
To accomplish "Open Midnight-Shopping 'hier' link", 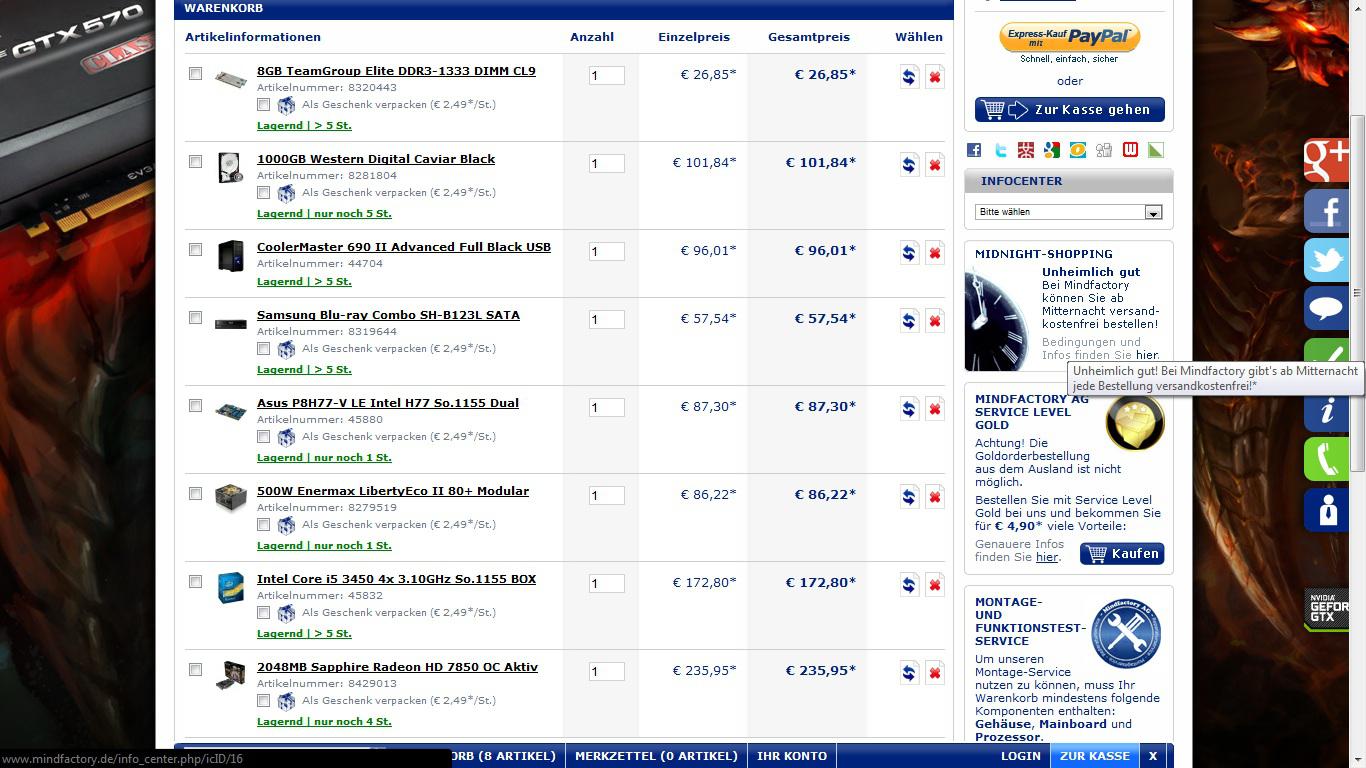I will (x=1147, y=355).
